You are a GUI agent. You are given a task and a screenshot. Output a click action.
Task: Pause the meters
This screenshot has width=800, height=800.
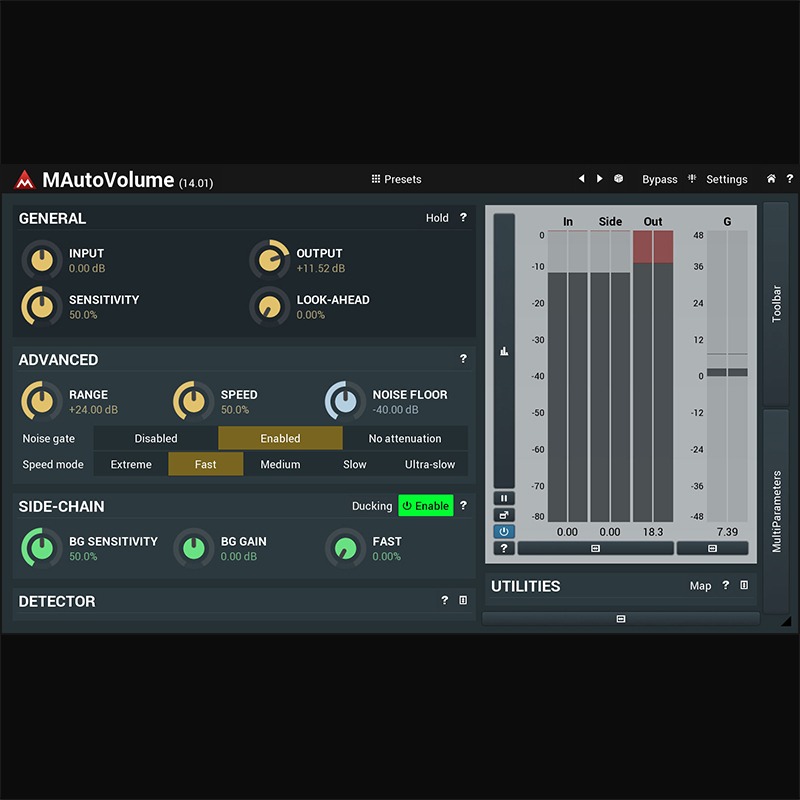point(504,498)
